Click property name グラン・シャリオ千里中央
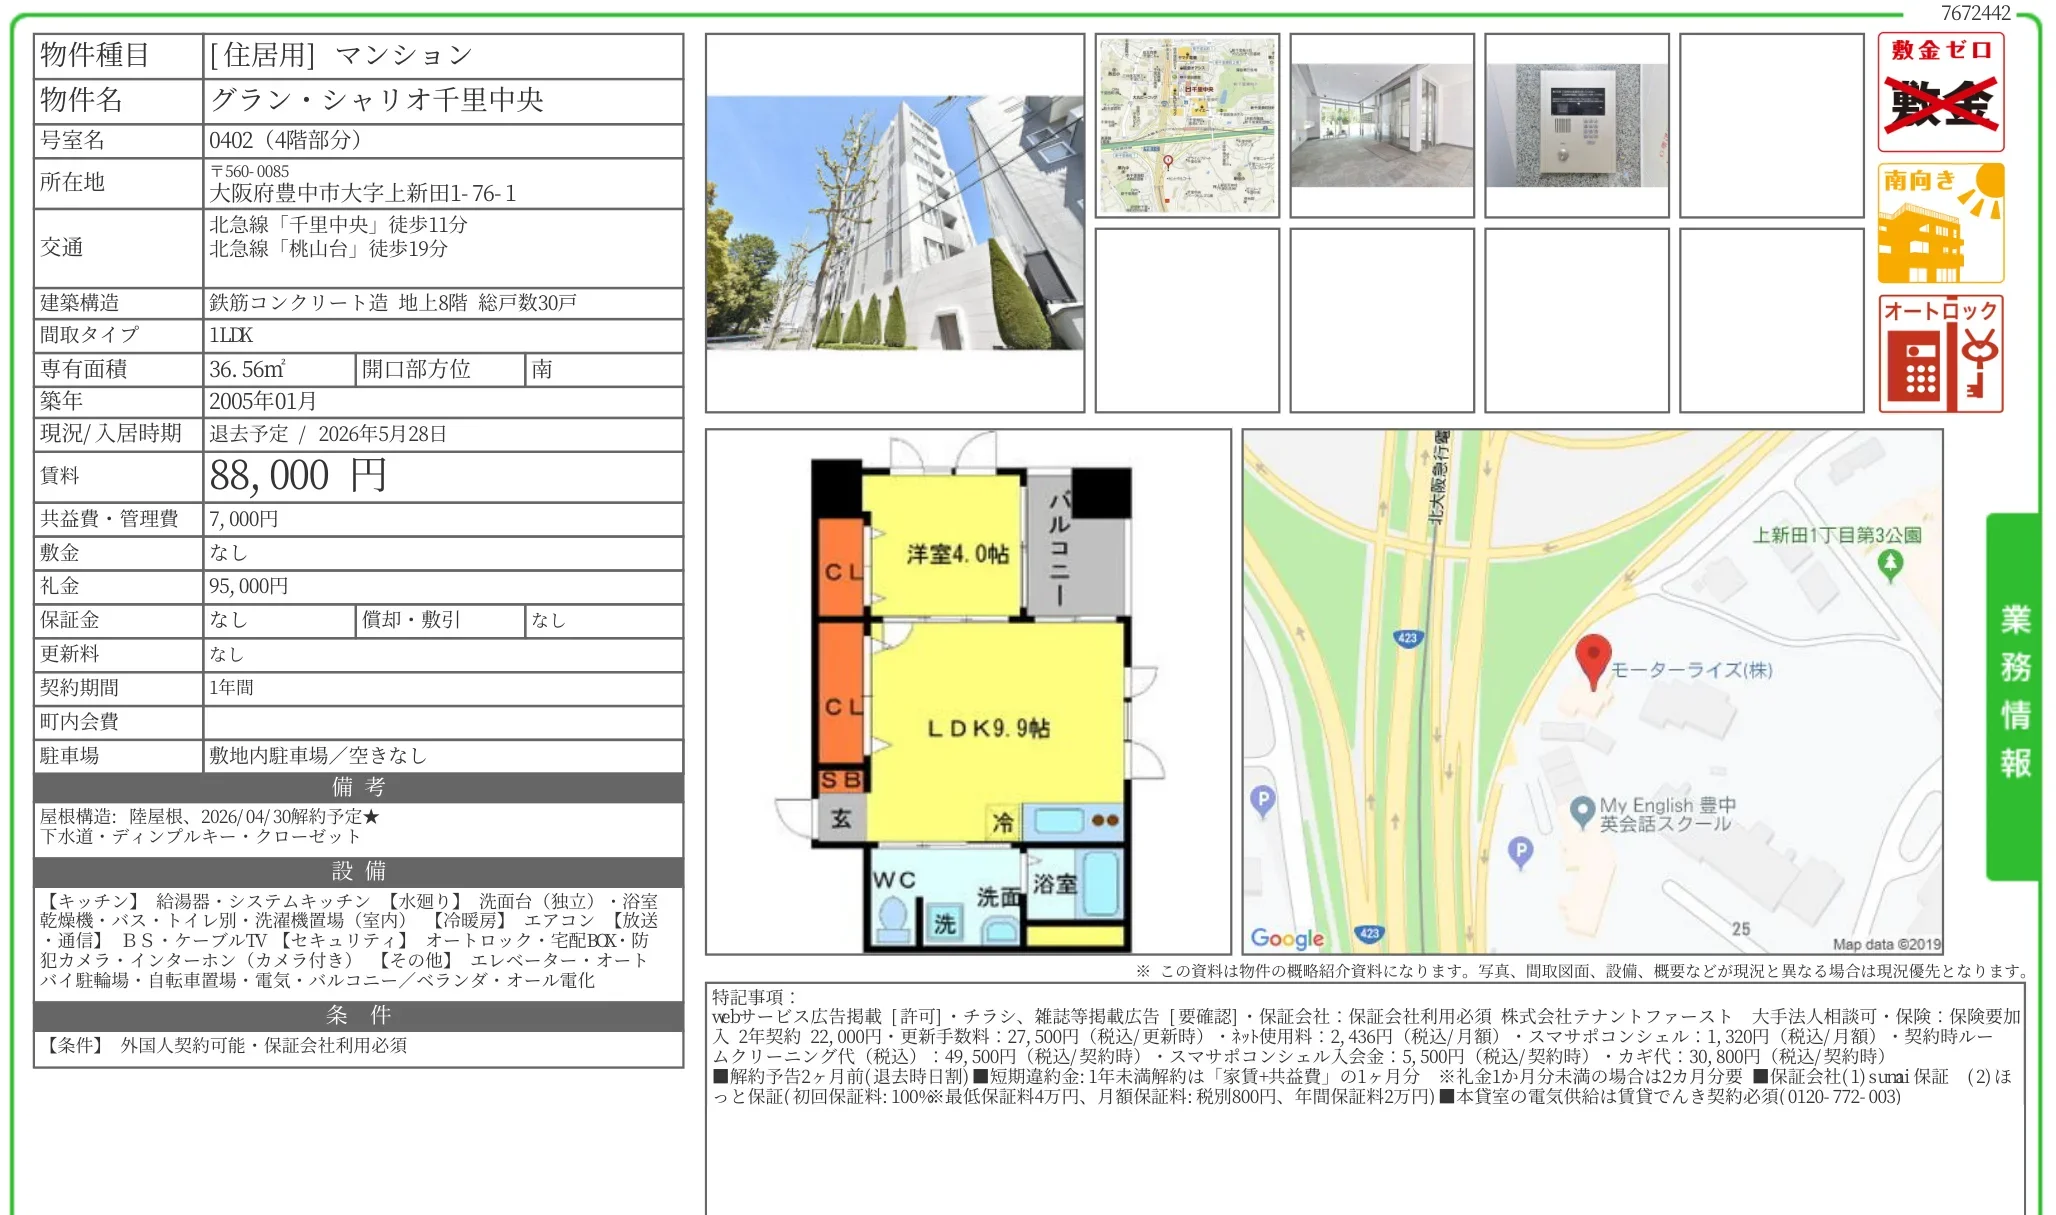This screenshot has height=1215, width=2056. 376,100
